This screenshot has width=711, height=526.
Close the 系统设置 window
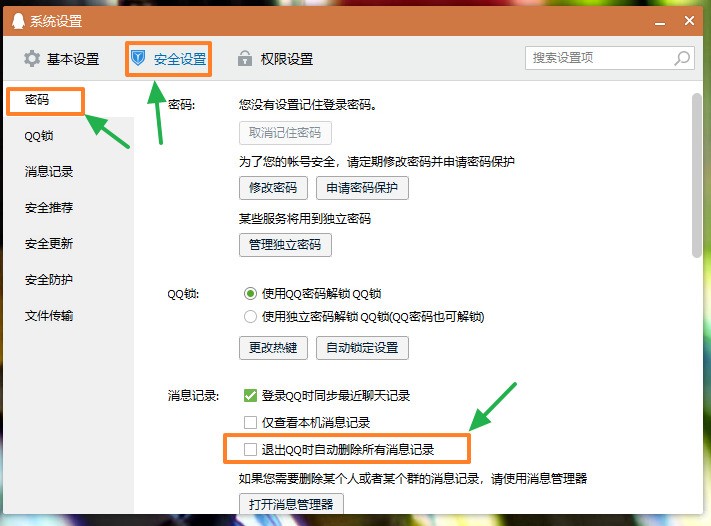(x=690, y=21)
